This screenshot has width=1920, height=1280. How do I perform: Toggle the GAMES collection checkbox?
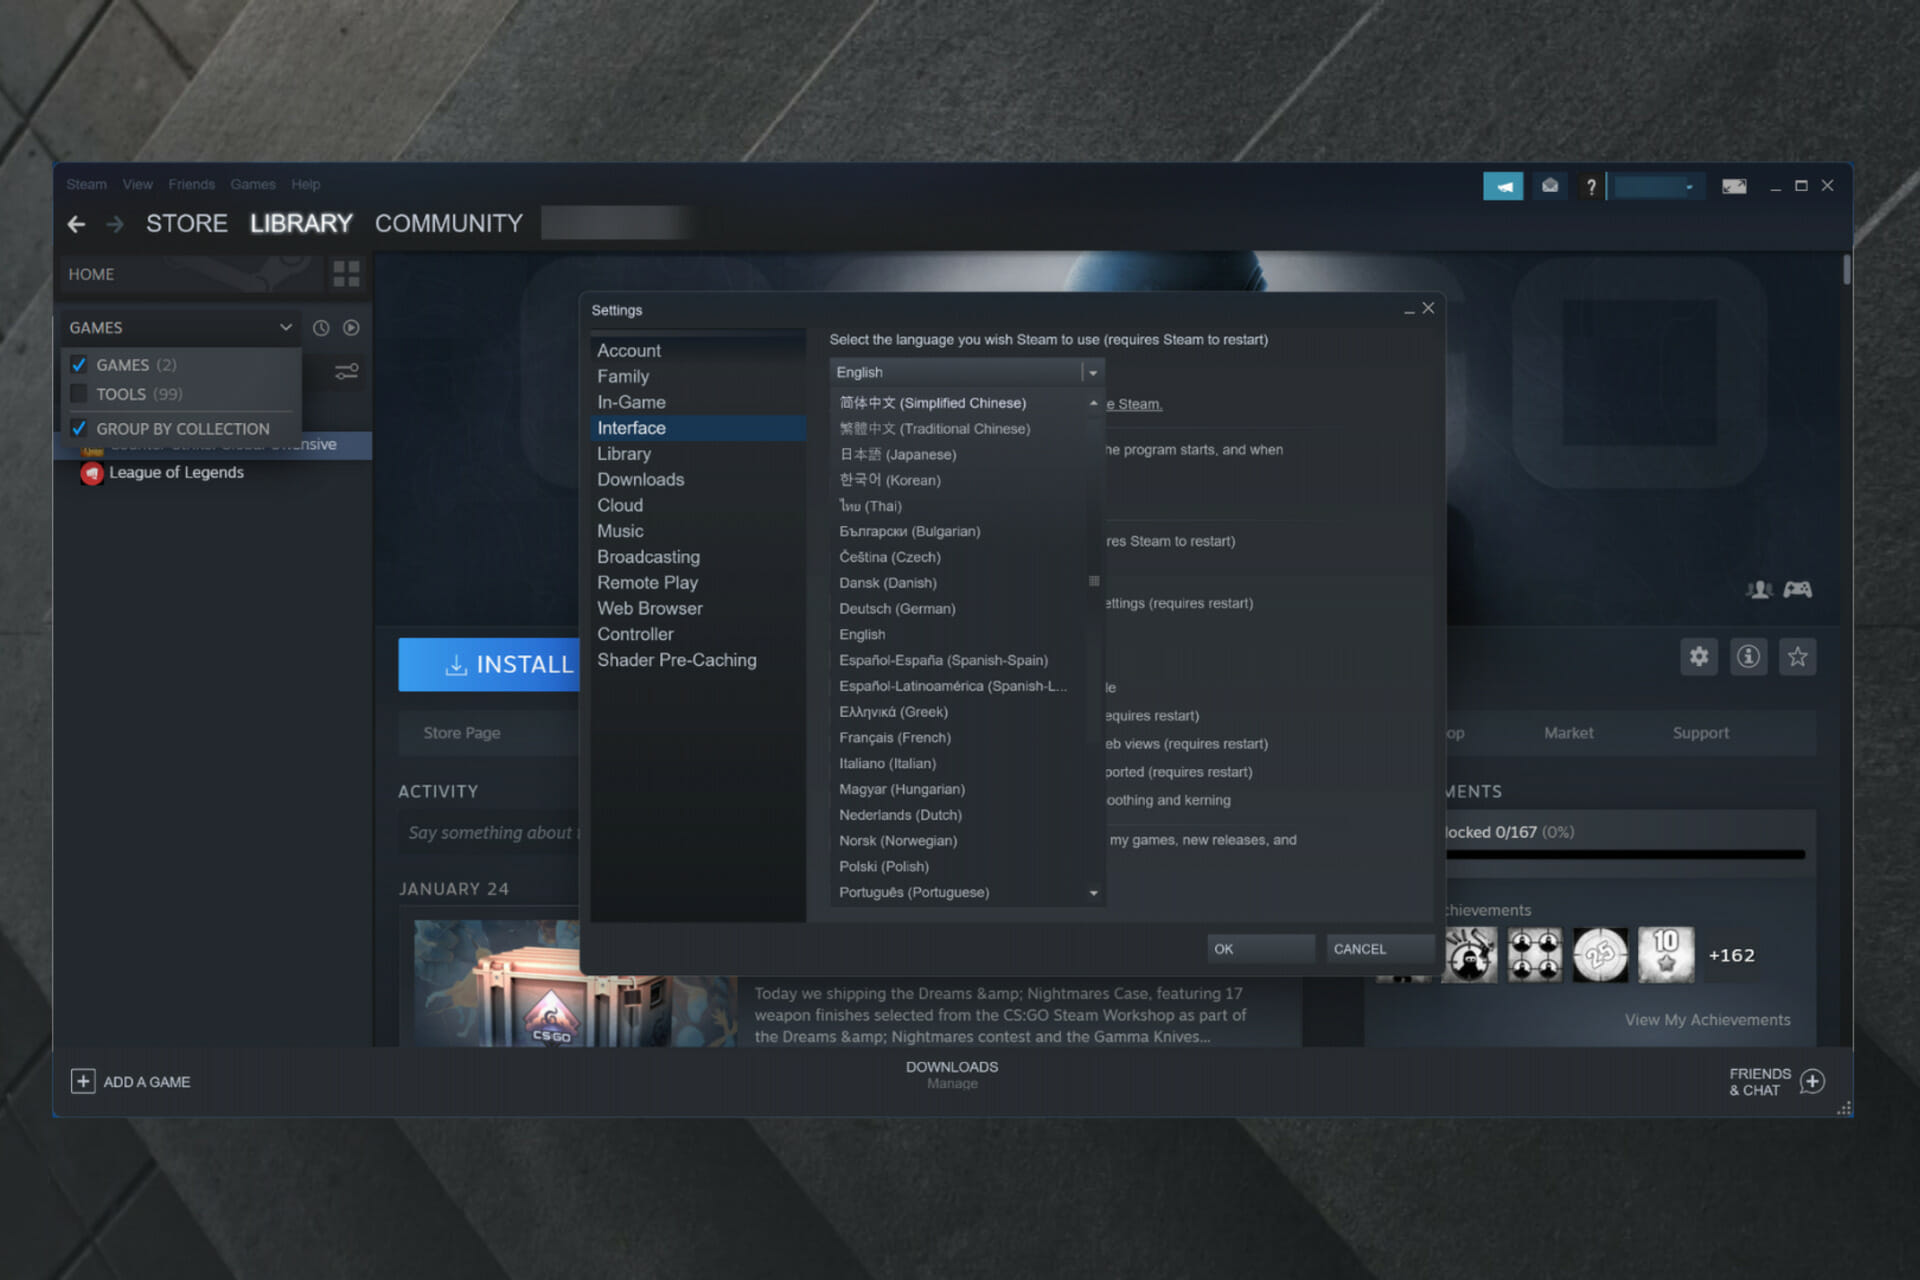pos(79,364)
